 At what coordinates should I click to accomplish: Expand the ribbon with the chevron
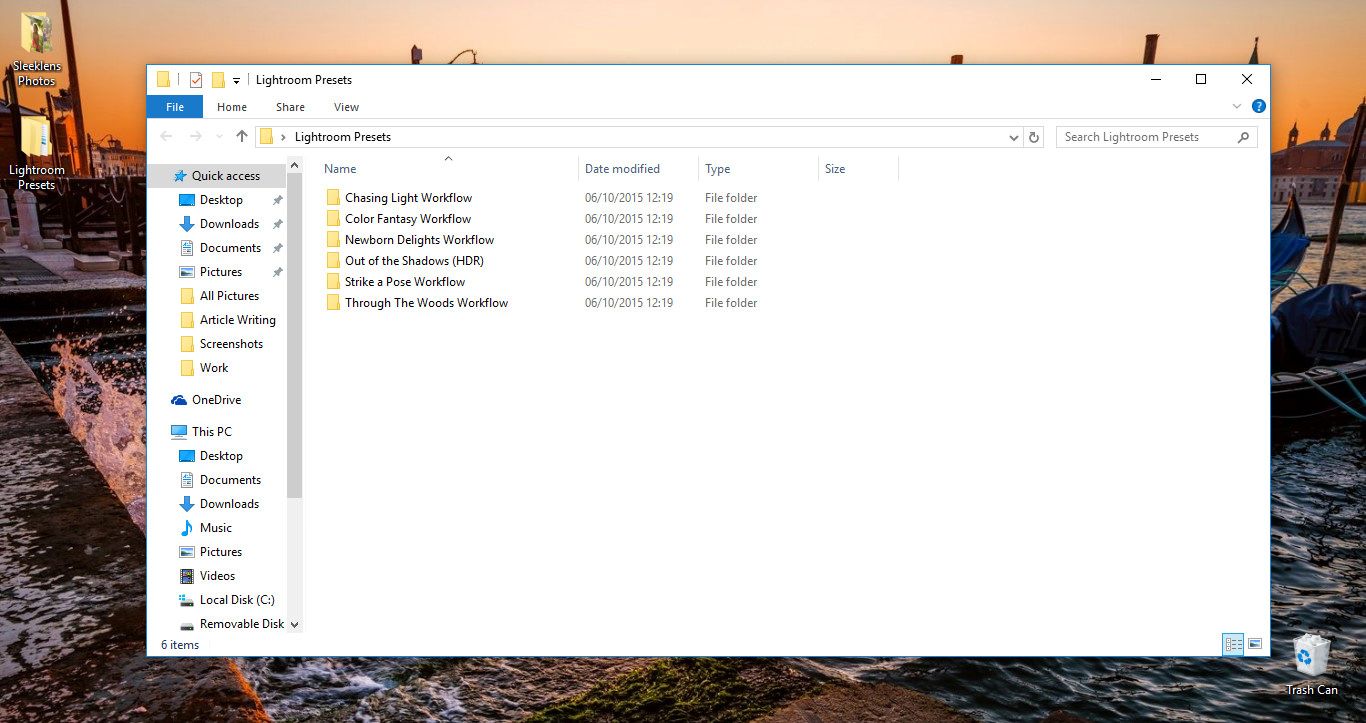click(x=1237, y=106)
